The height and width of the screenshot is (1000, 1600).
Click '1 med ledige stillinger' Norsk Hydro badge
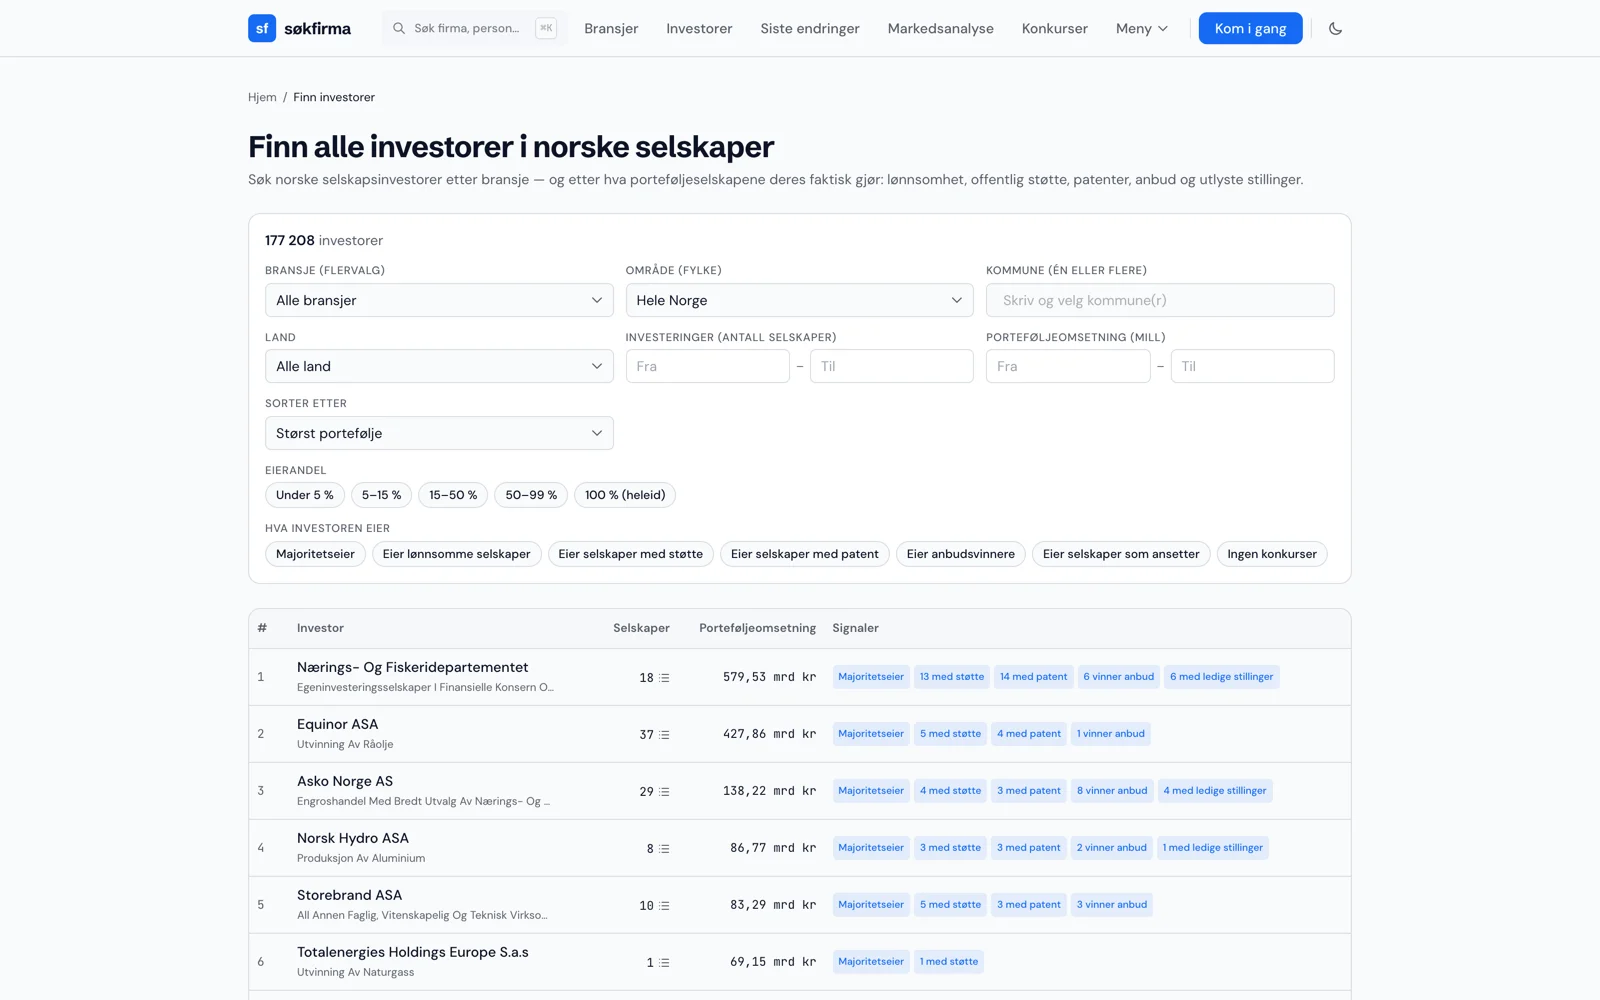pyautogui.click(x=1213, y=848)
